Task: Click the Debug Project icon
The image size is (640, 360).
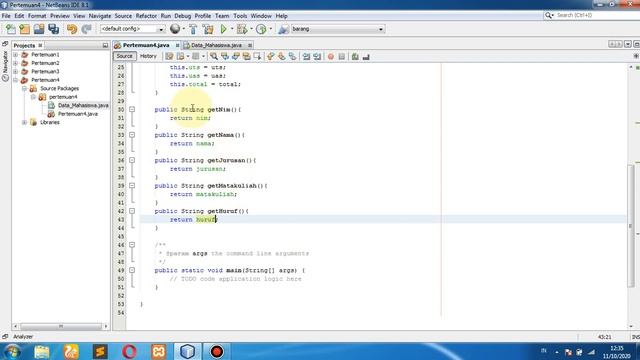Action: [x=242, y=29]
